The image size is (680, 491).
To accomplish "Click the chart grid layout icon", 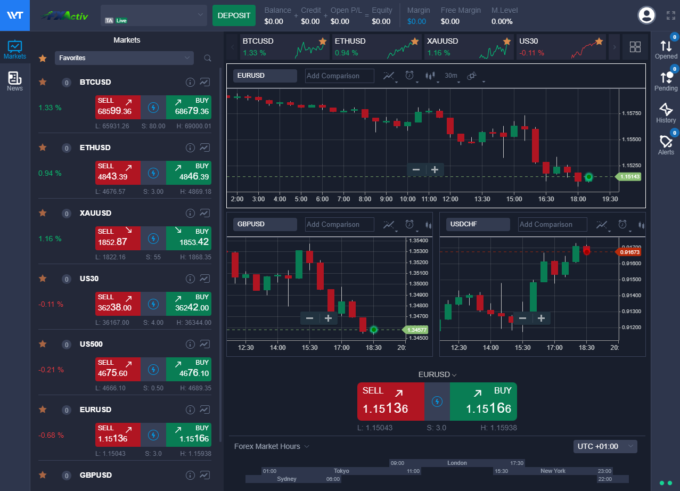I will (x=635, y=47).
